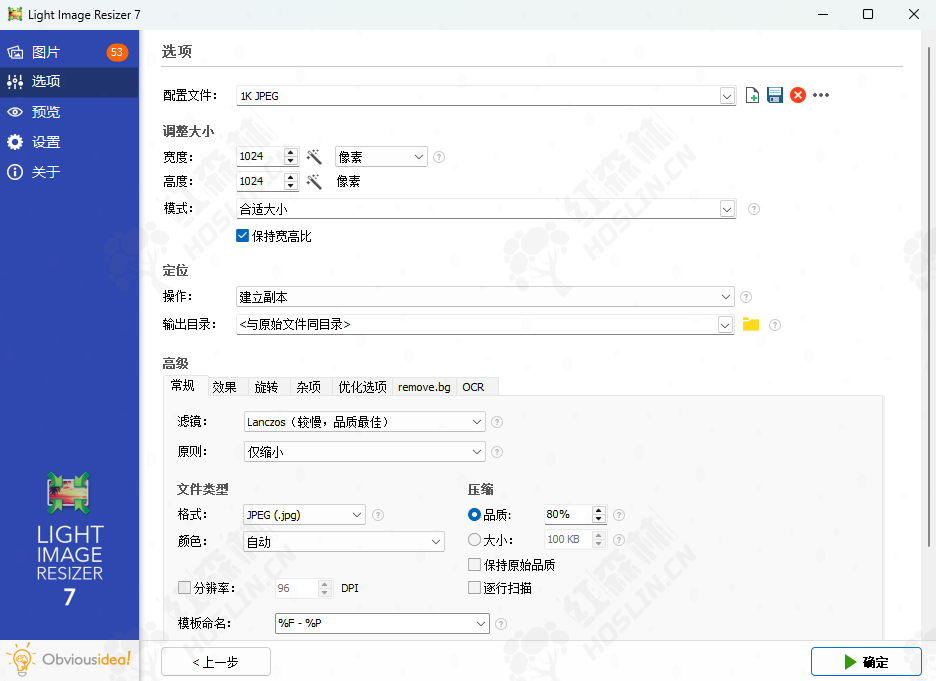The image size is (936, 681).
Task: Expand the 模板命名 %F - %P dropdown
Action: tap(382, 623)
